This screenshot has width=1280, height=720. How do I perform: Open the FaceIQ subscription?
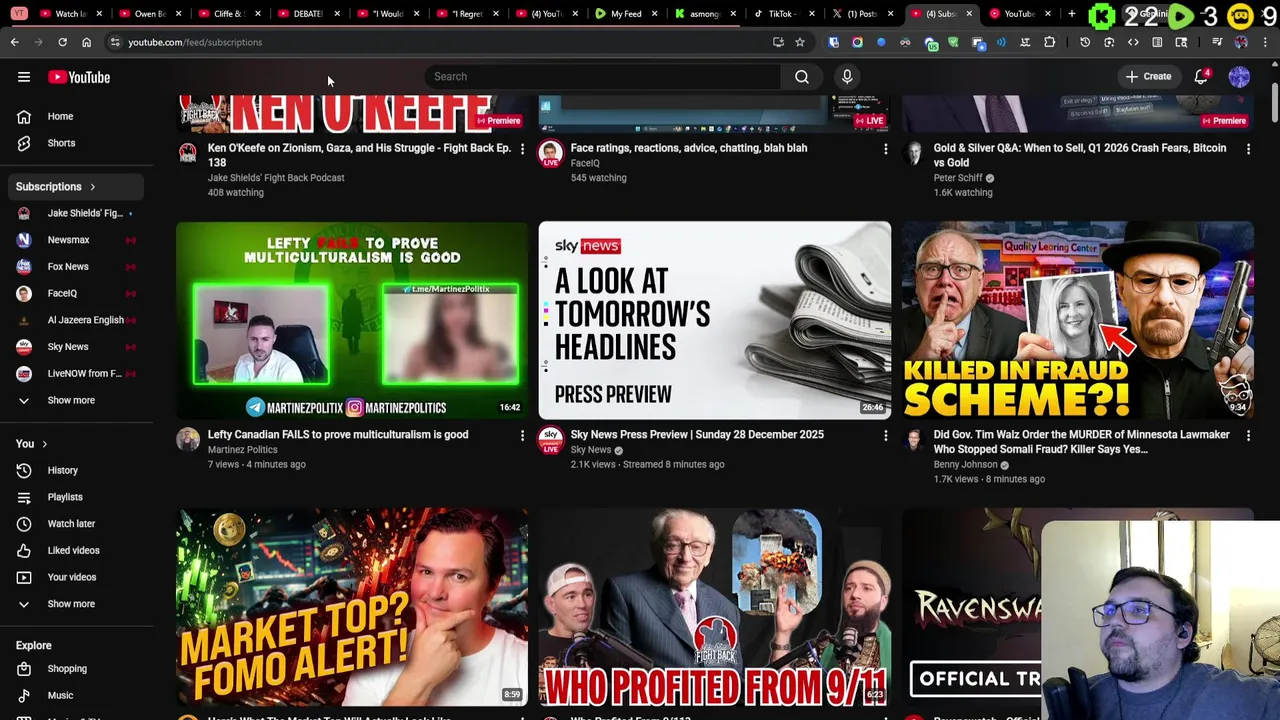click(77, 293)
